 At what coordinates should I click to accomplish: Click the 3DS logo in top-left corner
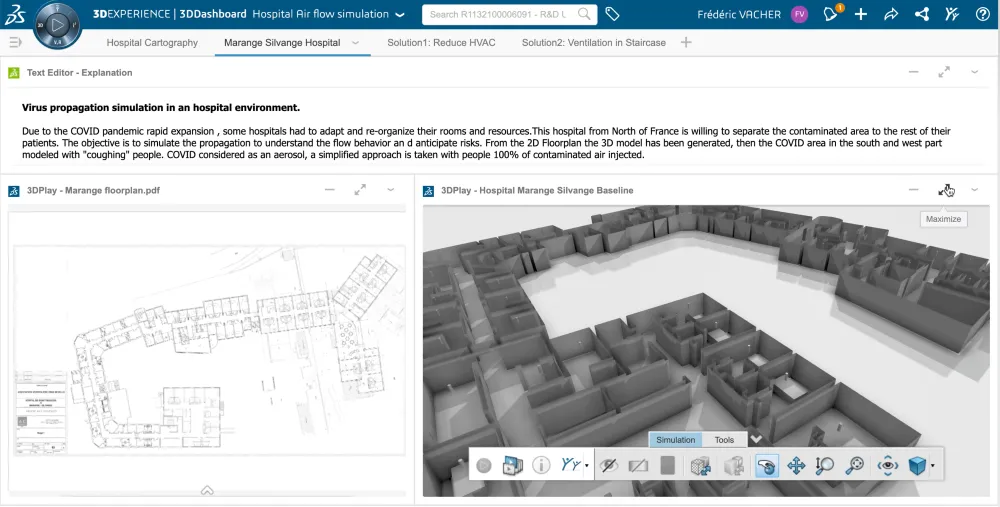pyautogui.click(x=15, y=15)
